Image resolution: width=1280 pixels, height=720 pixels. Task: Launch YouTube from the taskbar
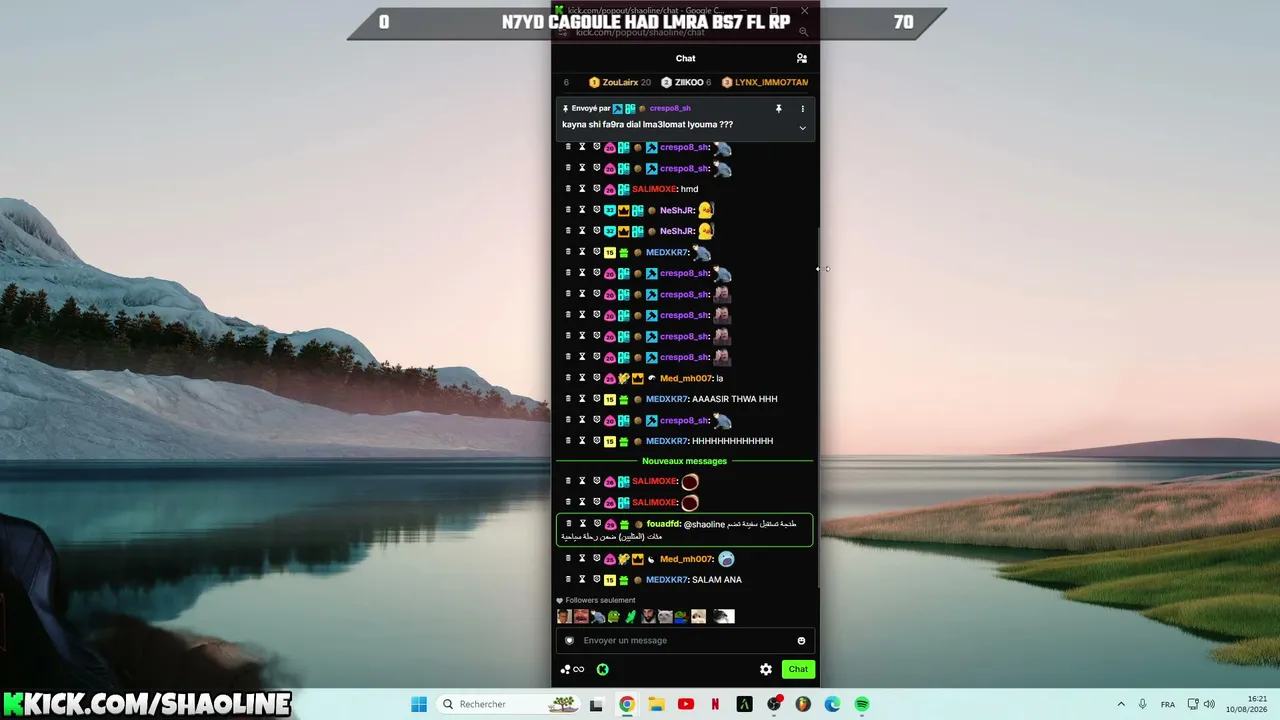[x=685, y=704]
